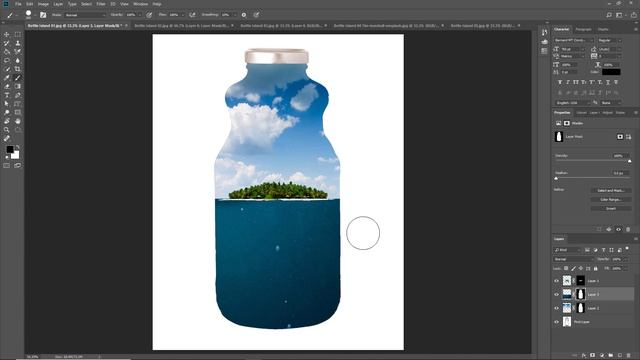Open the layer Fill dropdown arrow
Image resolution: width=640 pixels, height=360 pixels.
pos(626,268)
